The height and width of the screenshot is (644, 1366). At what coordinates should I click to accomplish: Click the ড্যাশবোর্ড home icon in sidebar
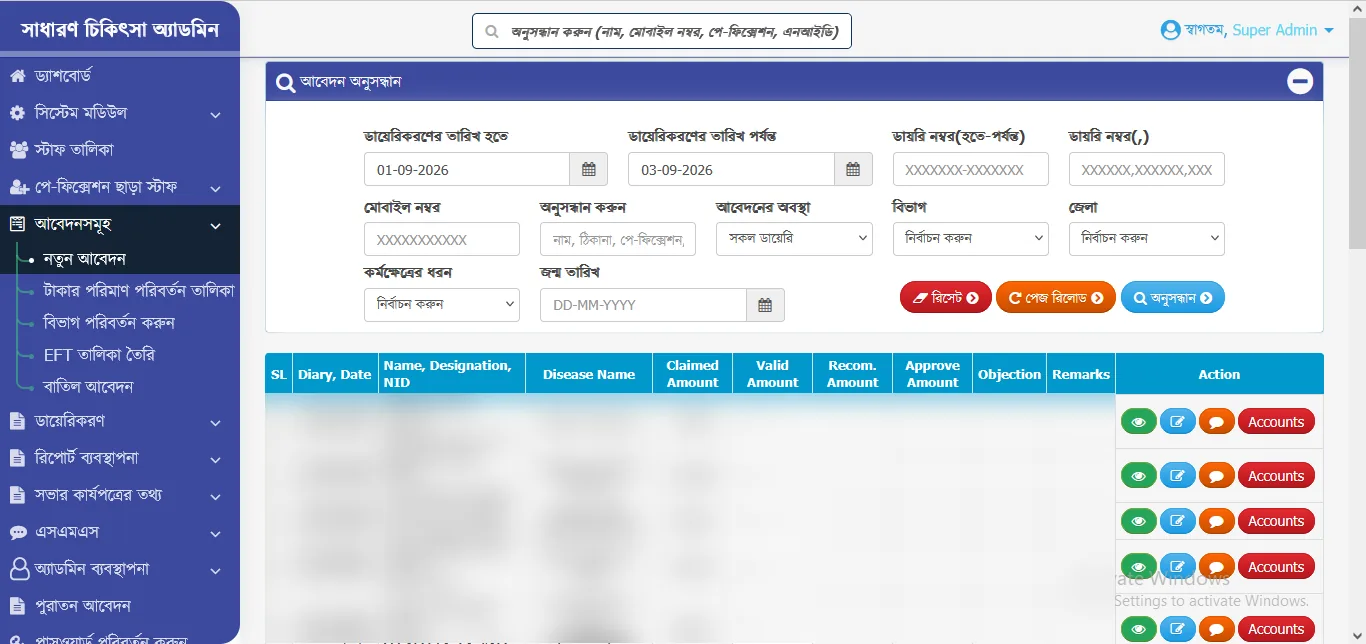click(17, 76)
